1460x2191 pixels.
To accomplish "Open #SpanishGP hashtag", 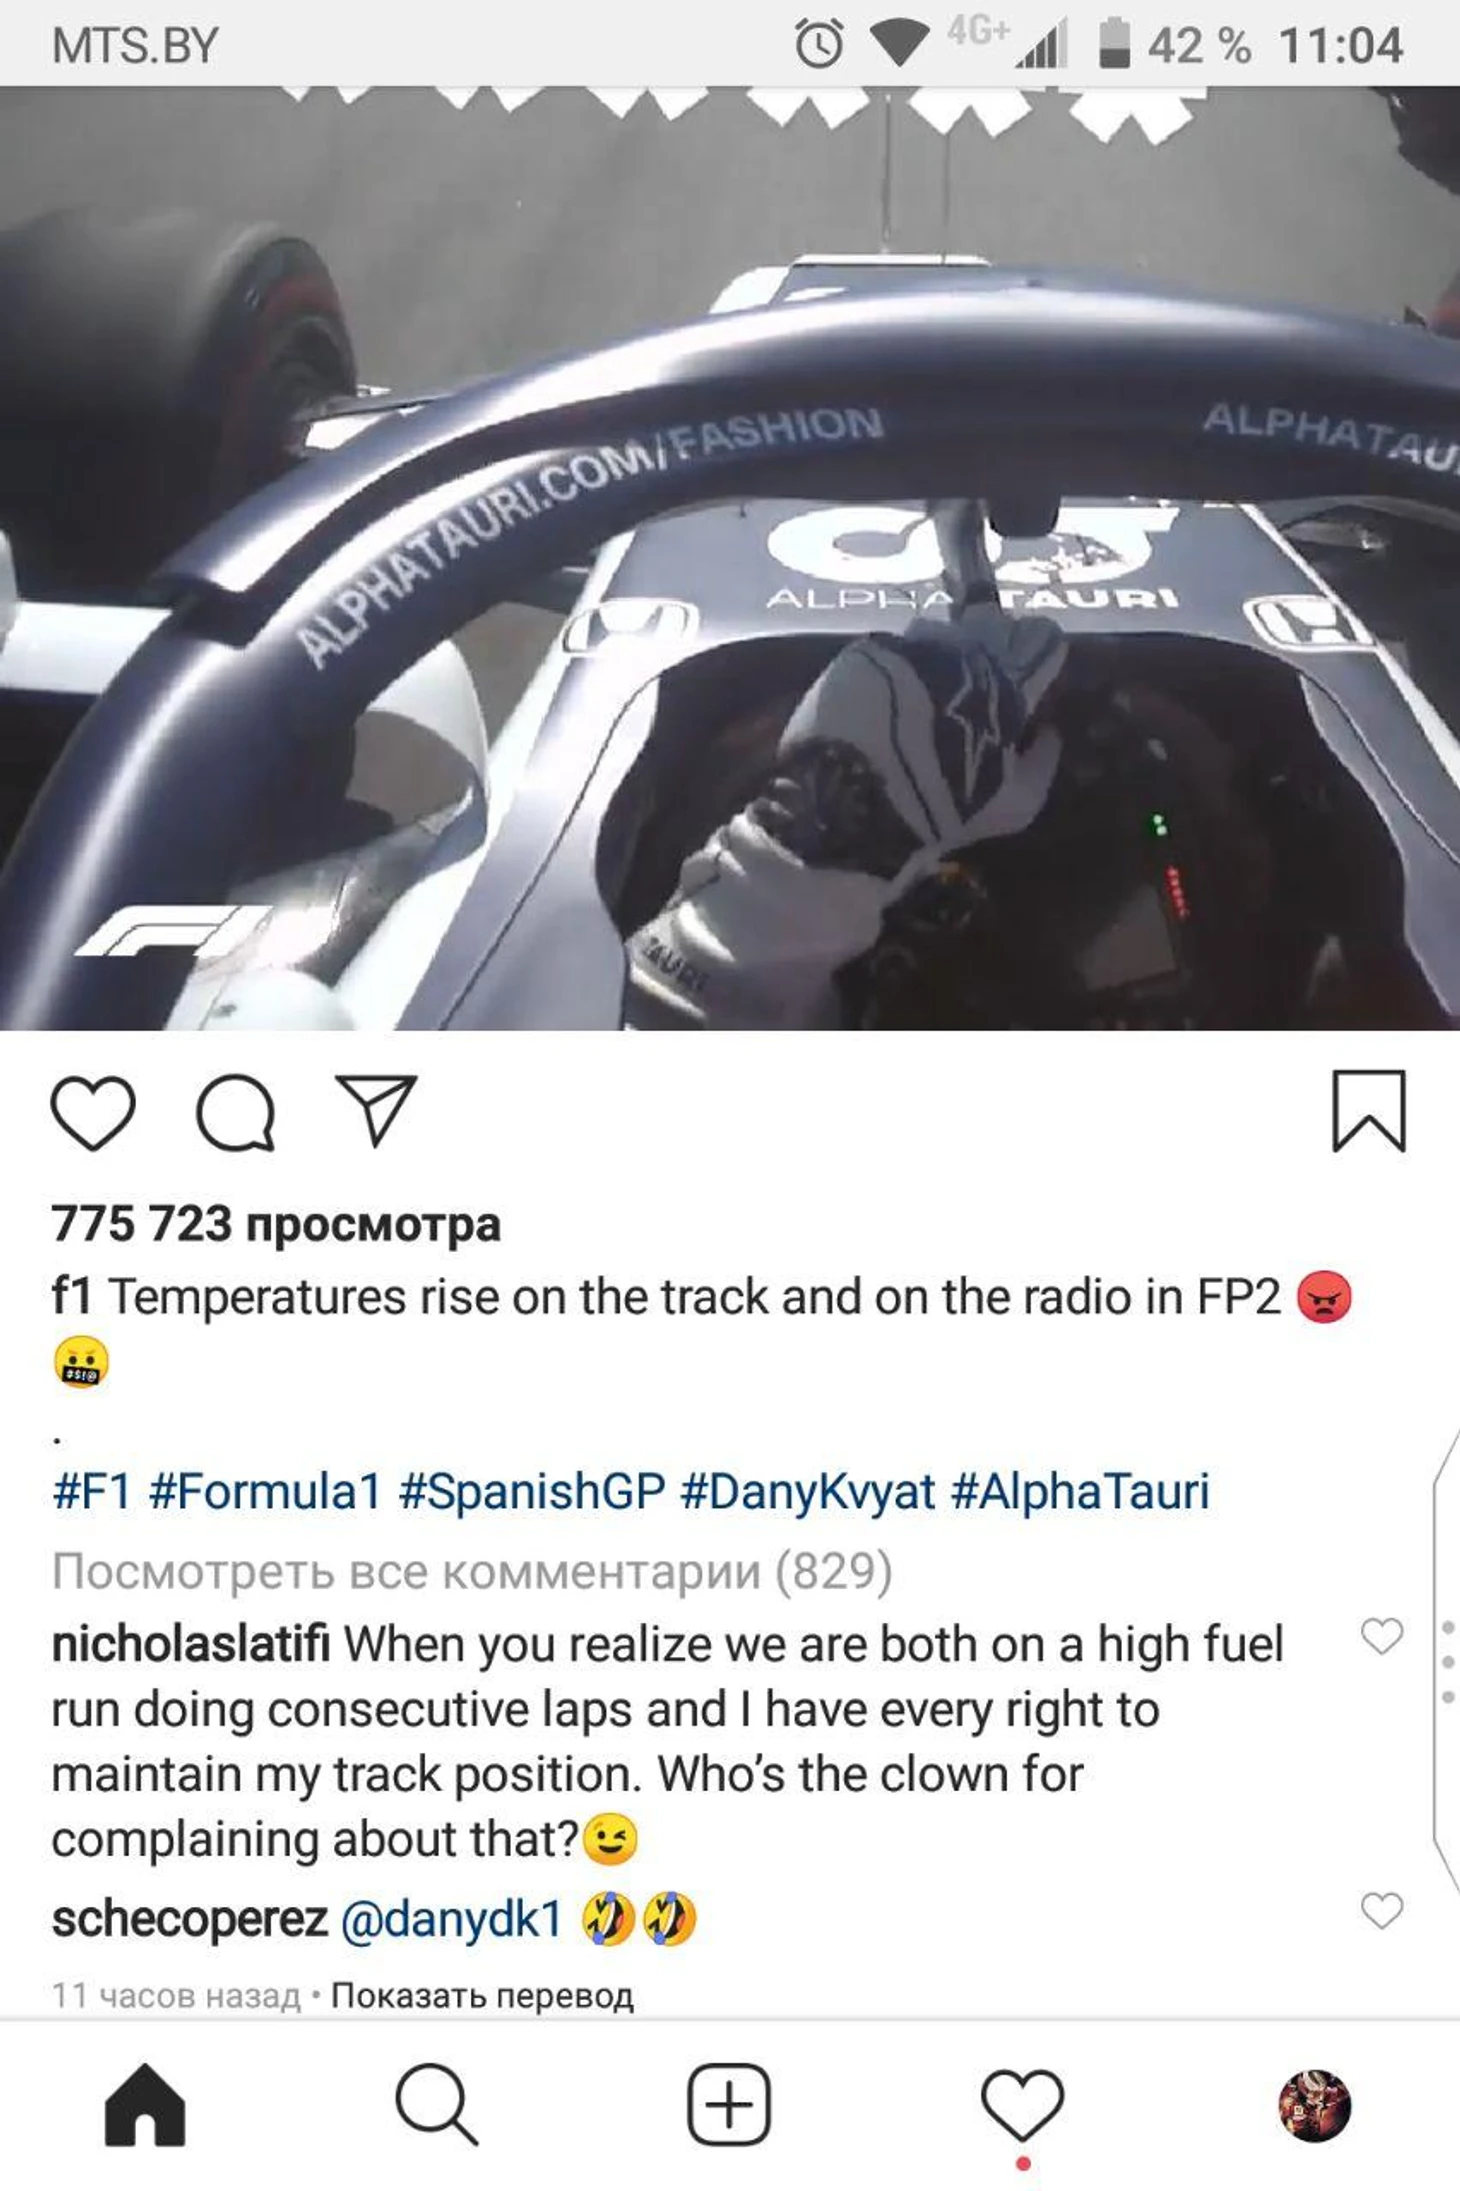I will [532, 1490].
